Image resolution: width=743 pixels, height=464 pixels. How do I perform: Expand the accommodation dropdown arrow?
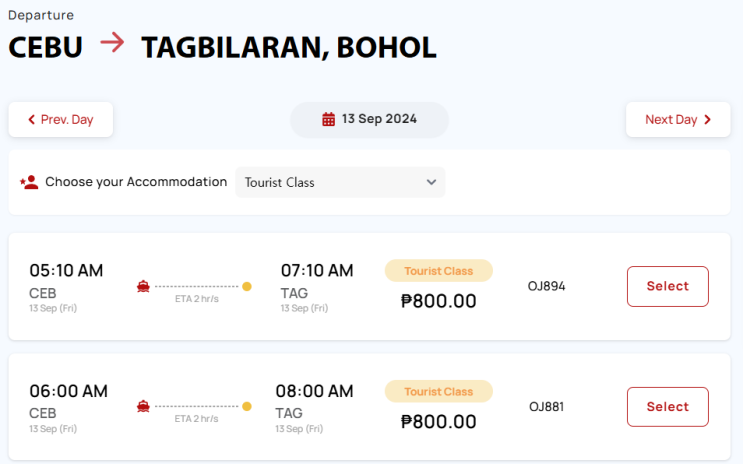(431, 182)
